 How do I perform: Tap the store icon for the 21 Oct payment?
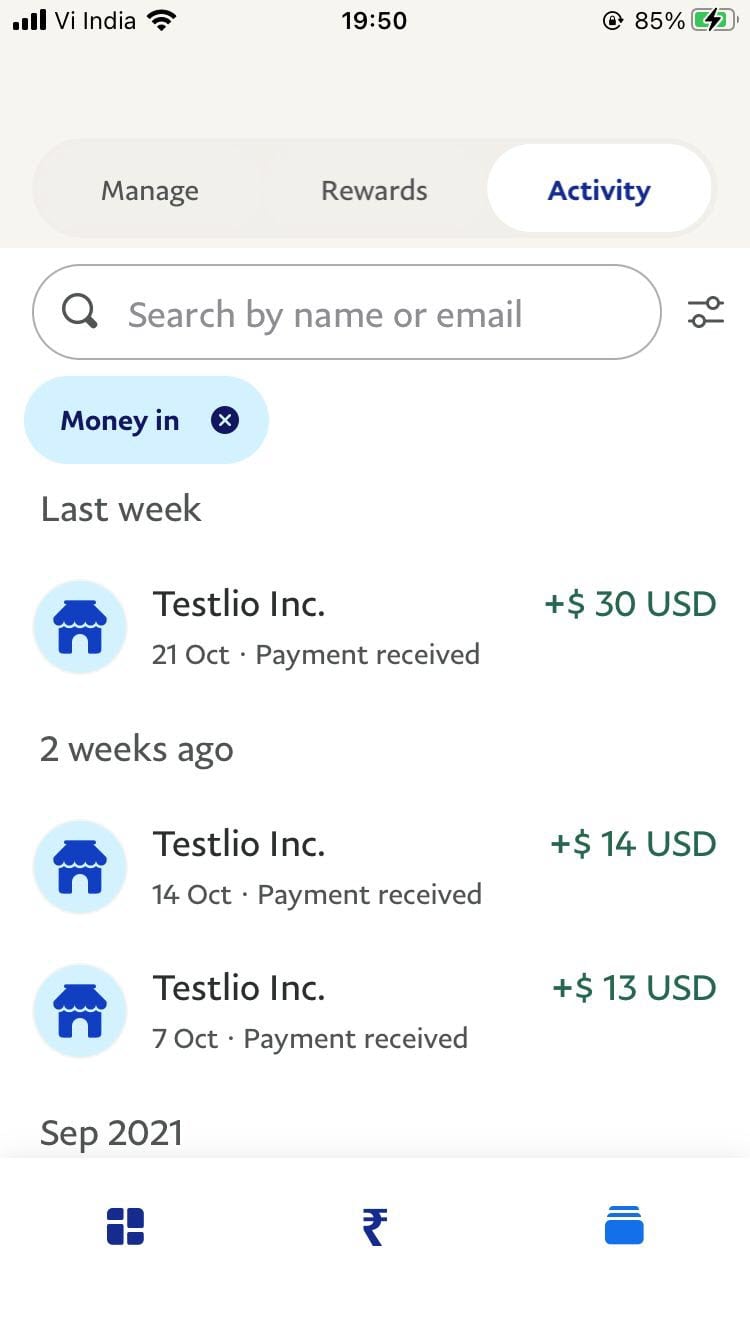[x=80, y=627]
